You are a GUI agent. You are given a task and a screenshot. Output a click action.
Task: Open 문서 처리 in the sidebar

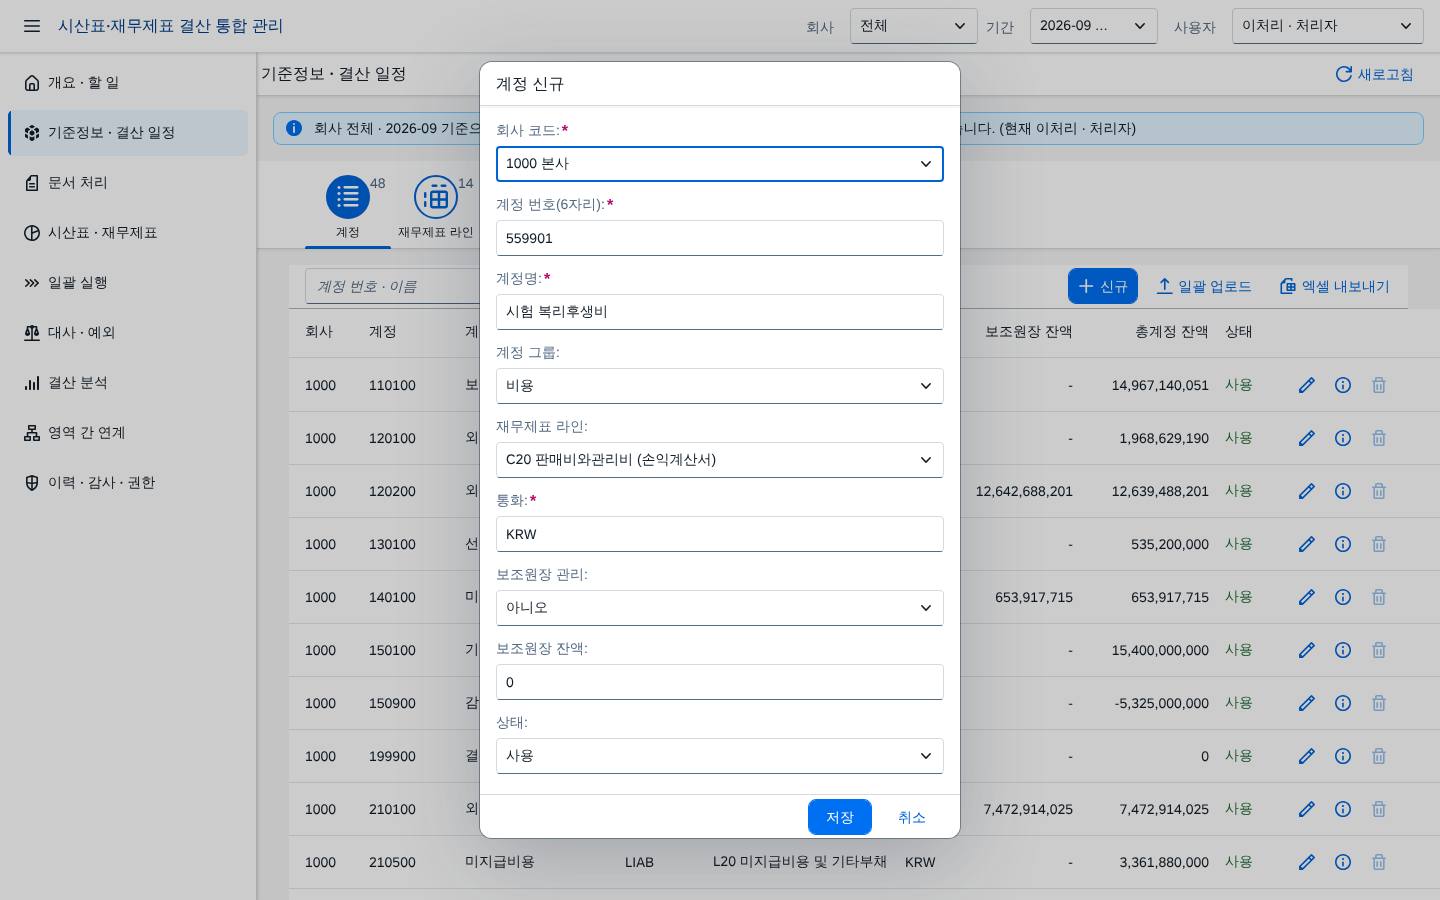click(128, 183)
